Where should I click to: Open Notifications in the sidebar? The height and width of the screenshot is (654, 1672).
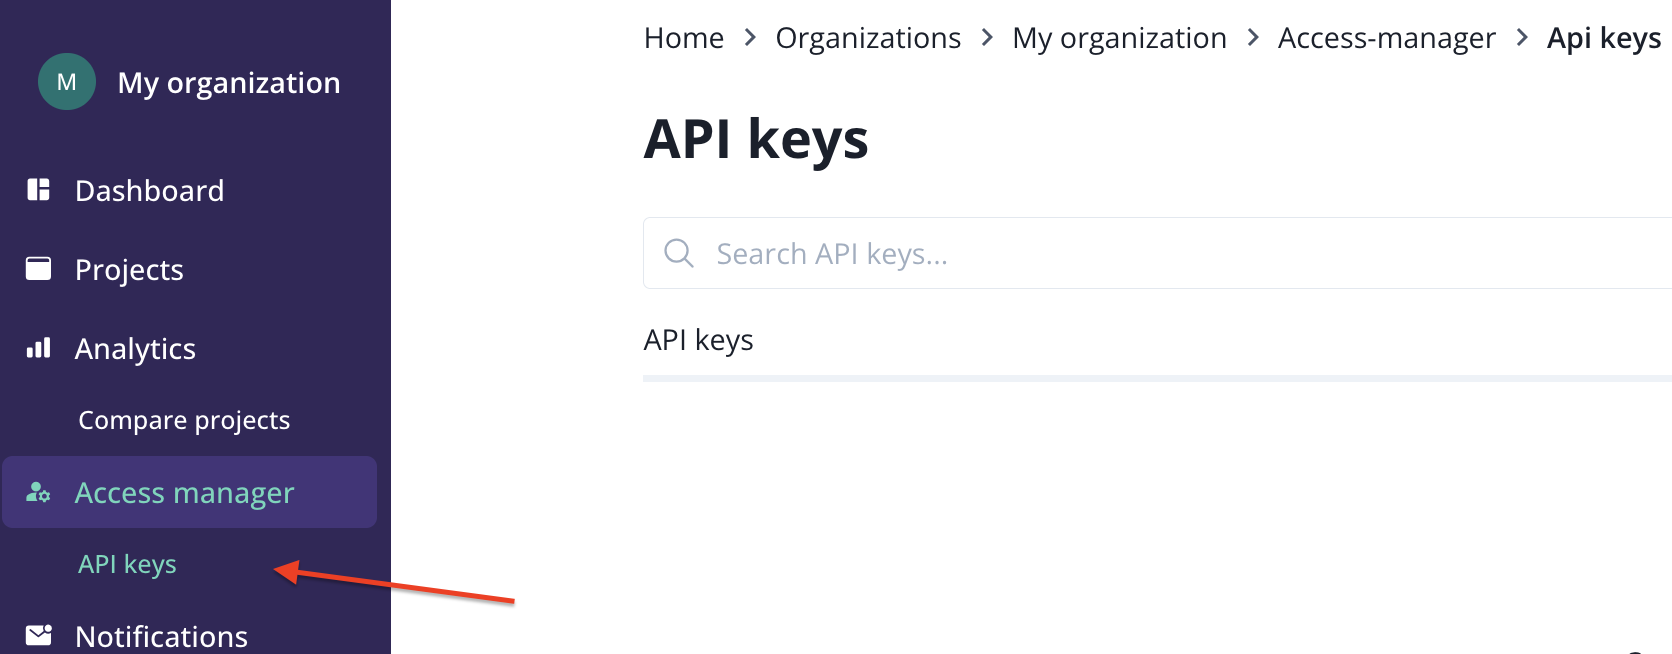[161, 636]
